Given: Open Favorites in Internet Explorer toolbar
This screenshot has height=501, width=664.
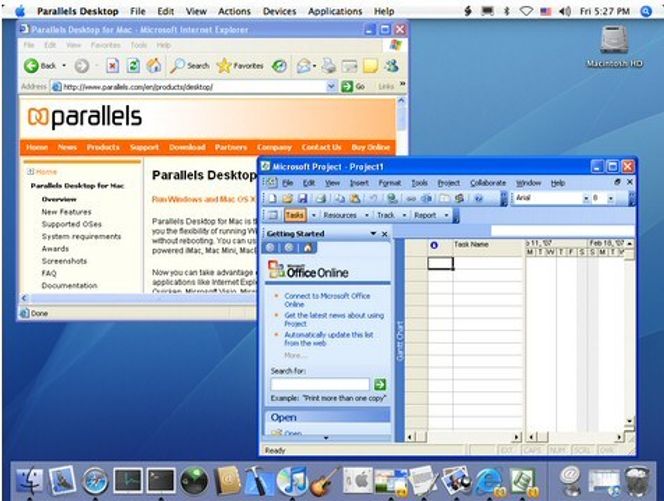Looking at the screenshot, I should (240, 66).
